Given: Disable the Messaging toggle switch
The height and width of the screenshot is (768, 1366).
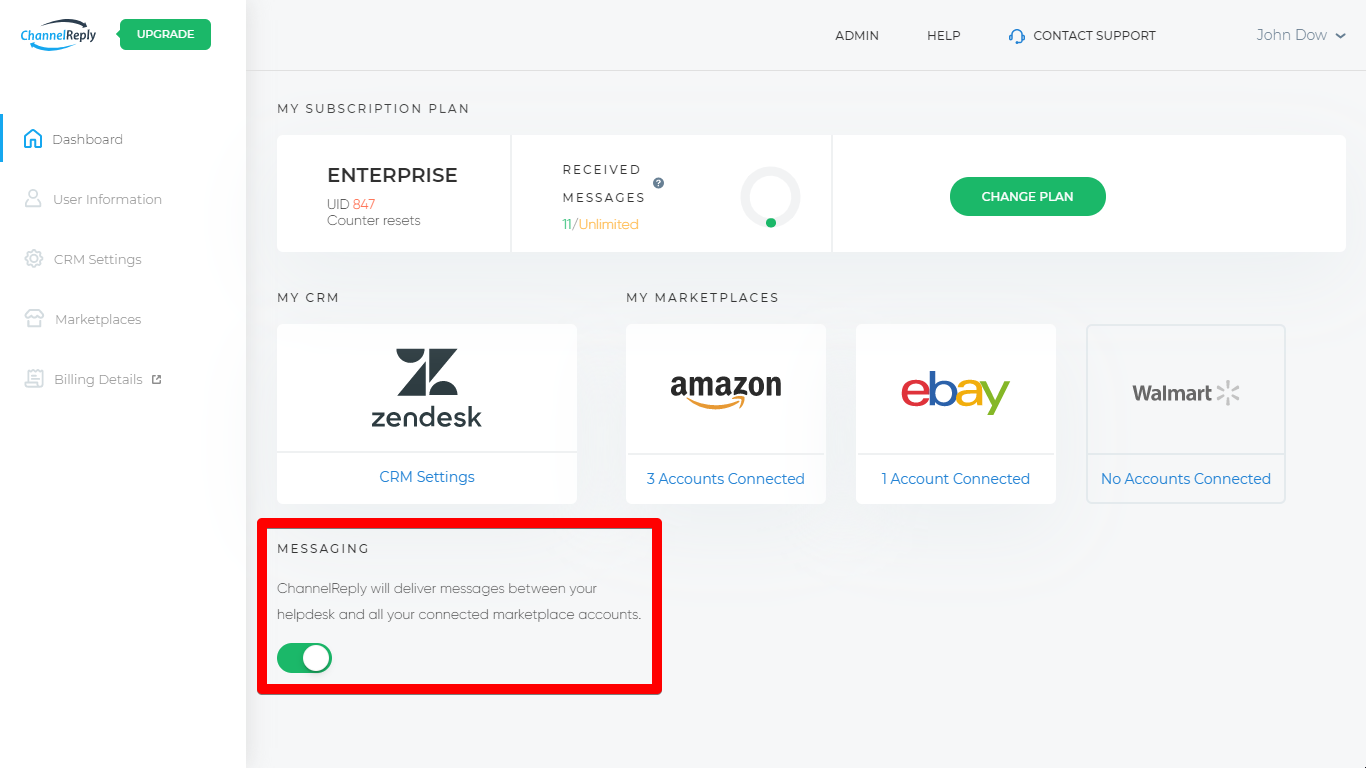Looking at the screenshot, I should (x=304, y=658).
